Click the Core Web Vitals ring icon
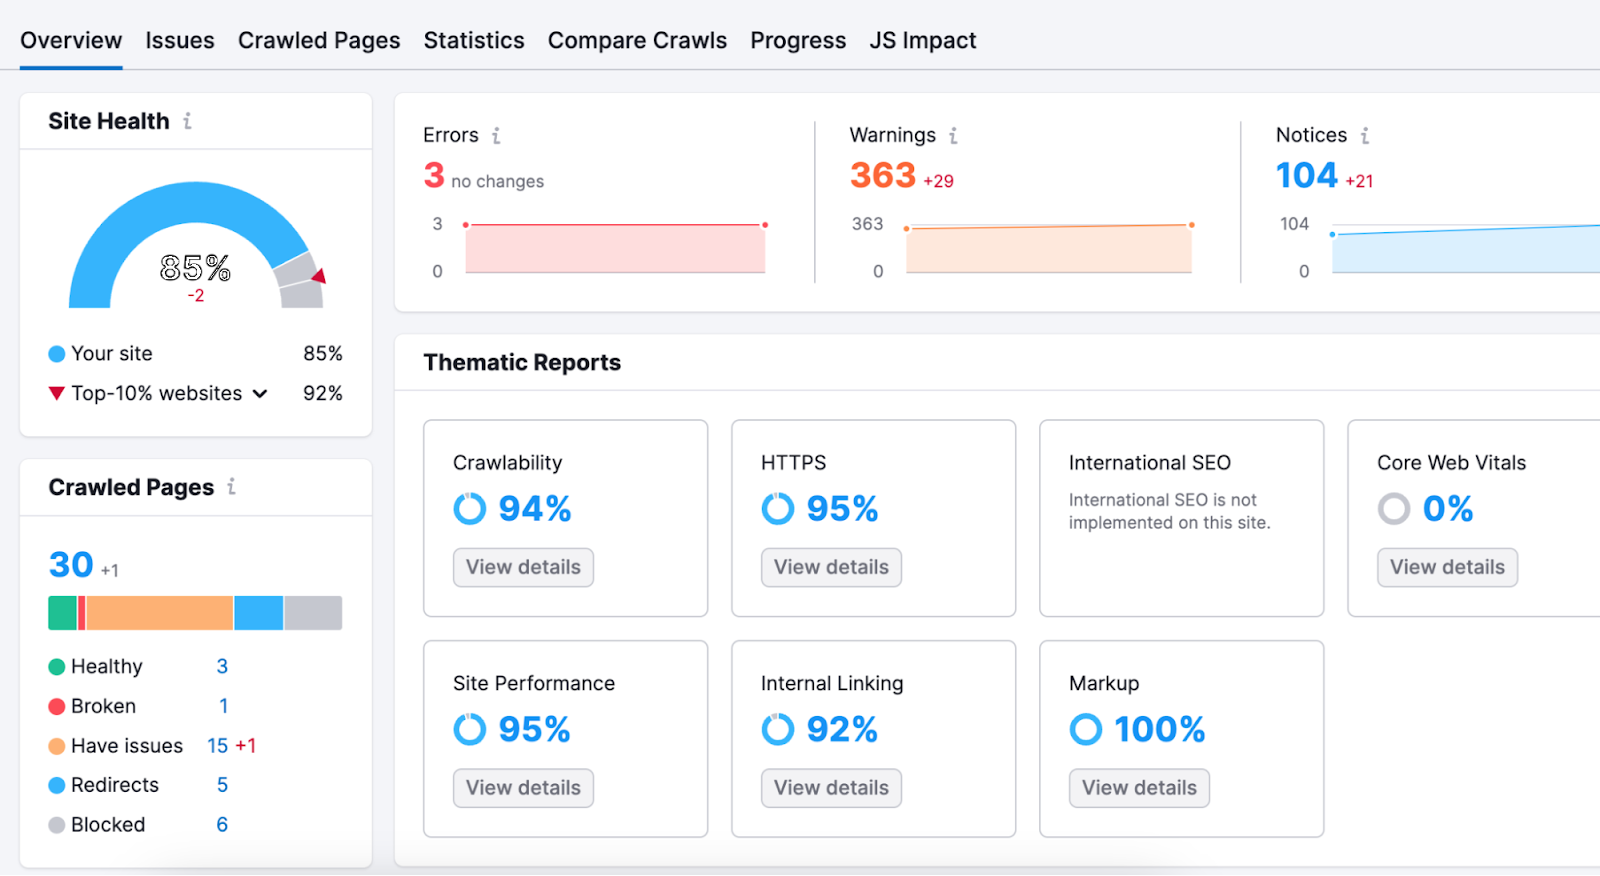Screen dimensions: 1600x876 click(1394, 509)
